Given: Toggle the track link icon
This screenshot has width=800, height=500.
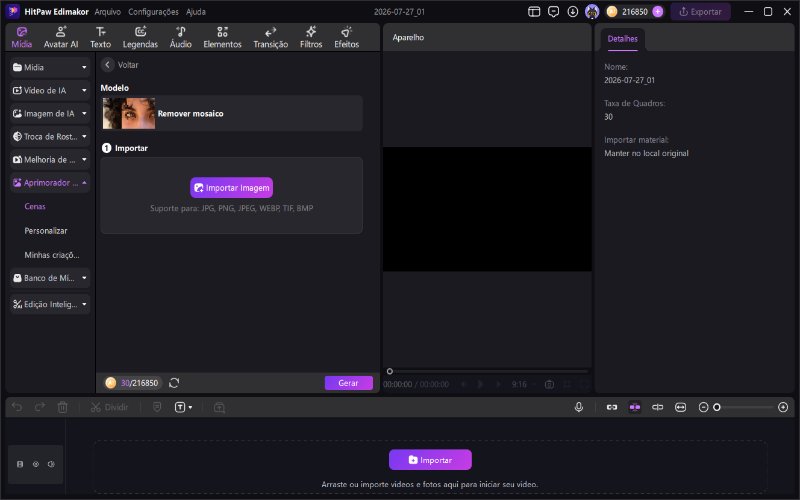Looking at the screenshot, I should point(612,407).
